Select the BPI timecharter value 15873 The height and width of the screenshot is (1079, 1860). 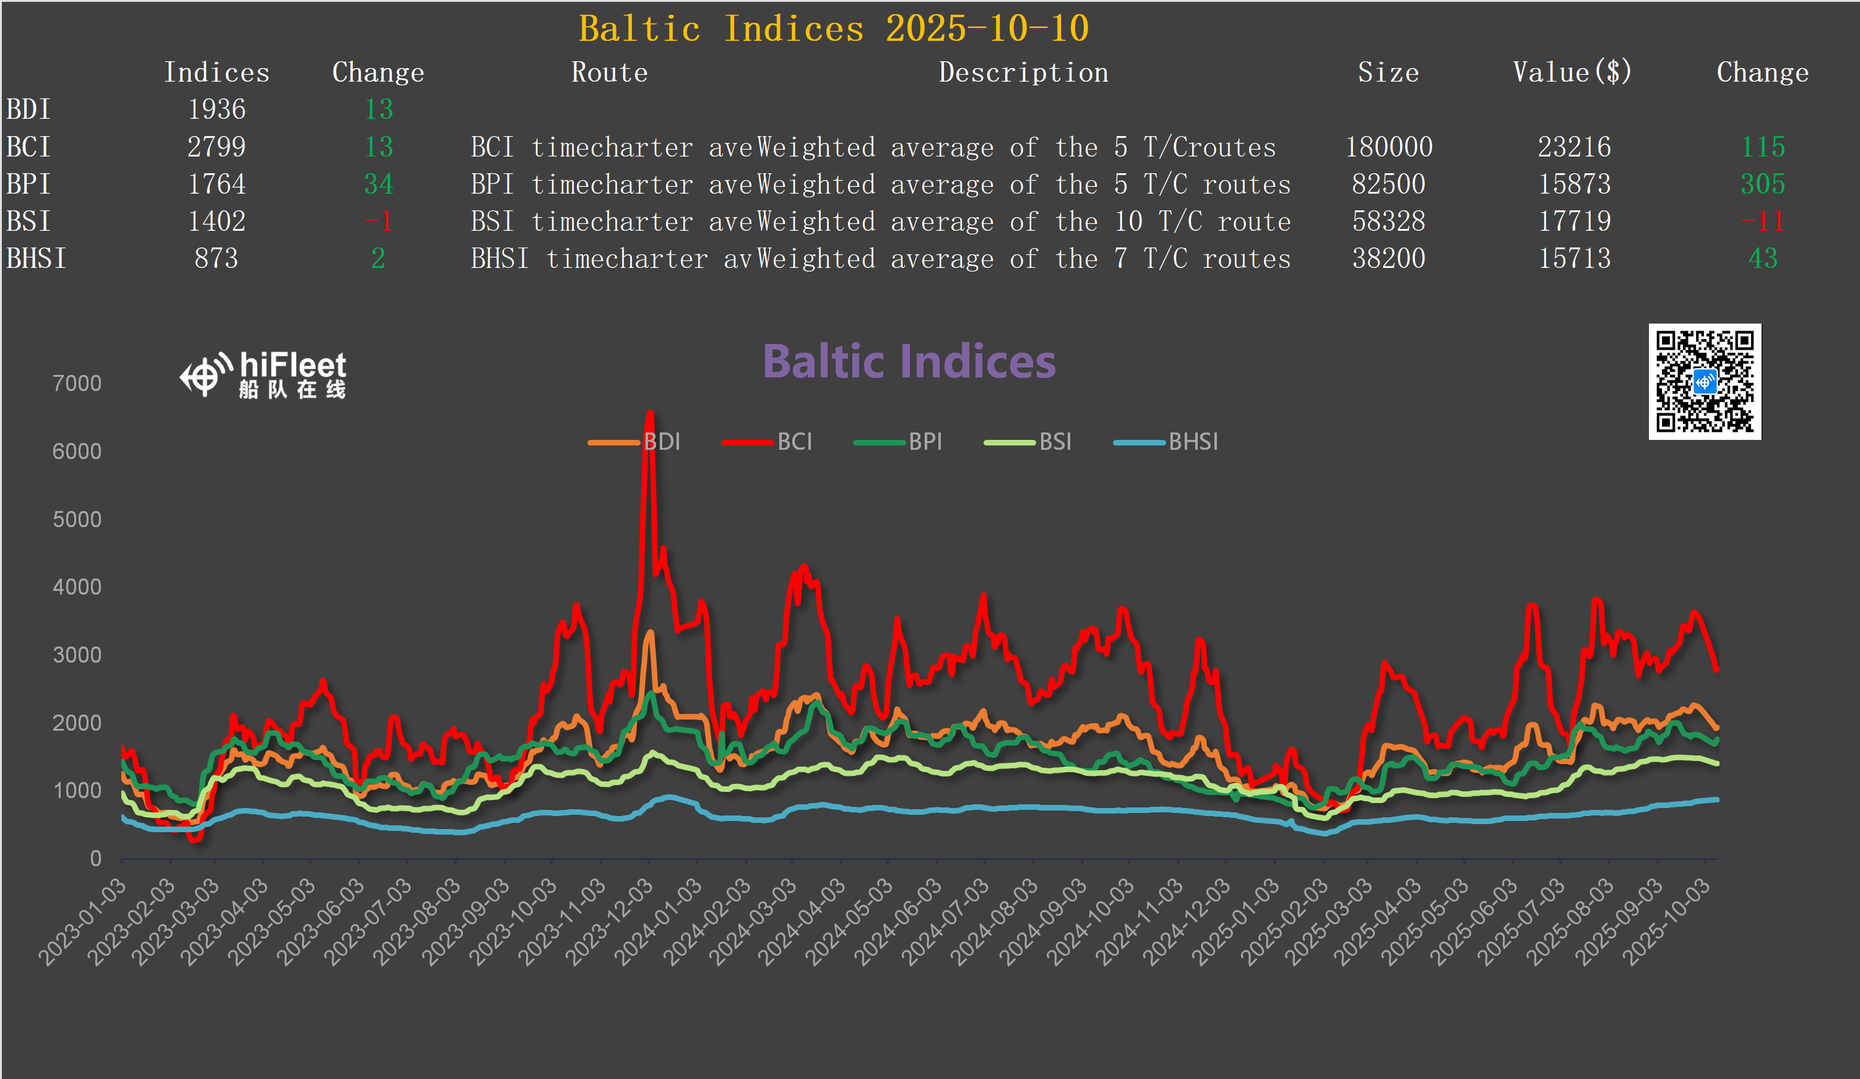pos(1573,185)
